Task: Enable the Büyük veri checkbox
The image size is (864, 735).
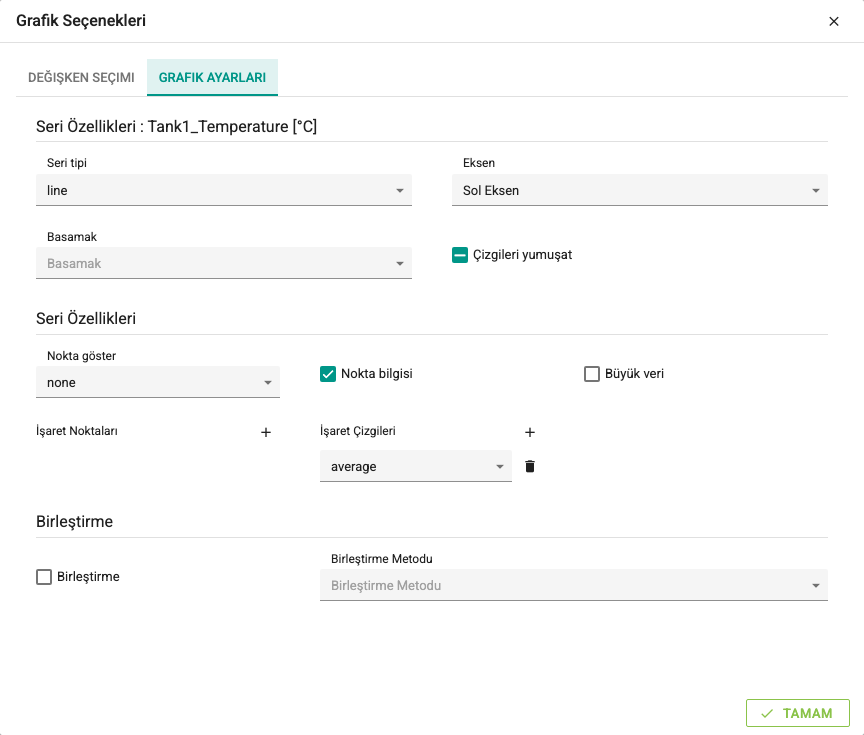Action: tap(592, 374)
